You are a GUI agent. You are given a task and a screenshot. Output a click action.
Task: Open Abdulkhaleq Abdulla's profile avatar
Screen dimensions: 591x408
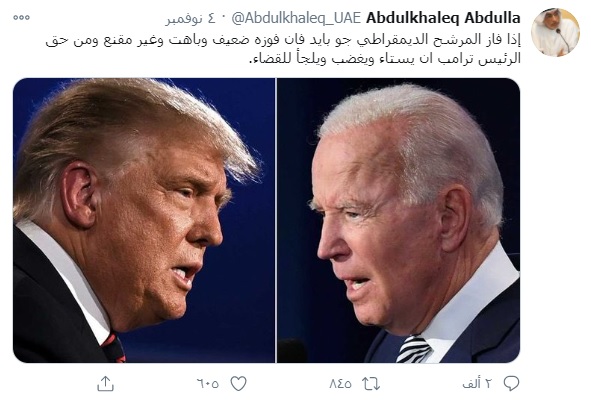555,32
